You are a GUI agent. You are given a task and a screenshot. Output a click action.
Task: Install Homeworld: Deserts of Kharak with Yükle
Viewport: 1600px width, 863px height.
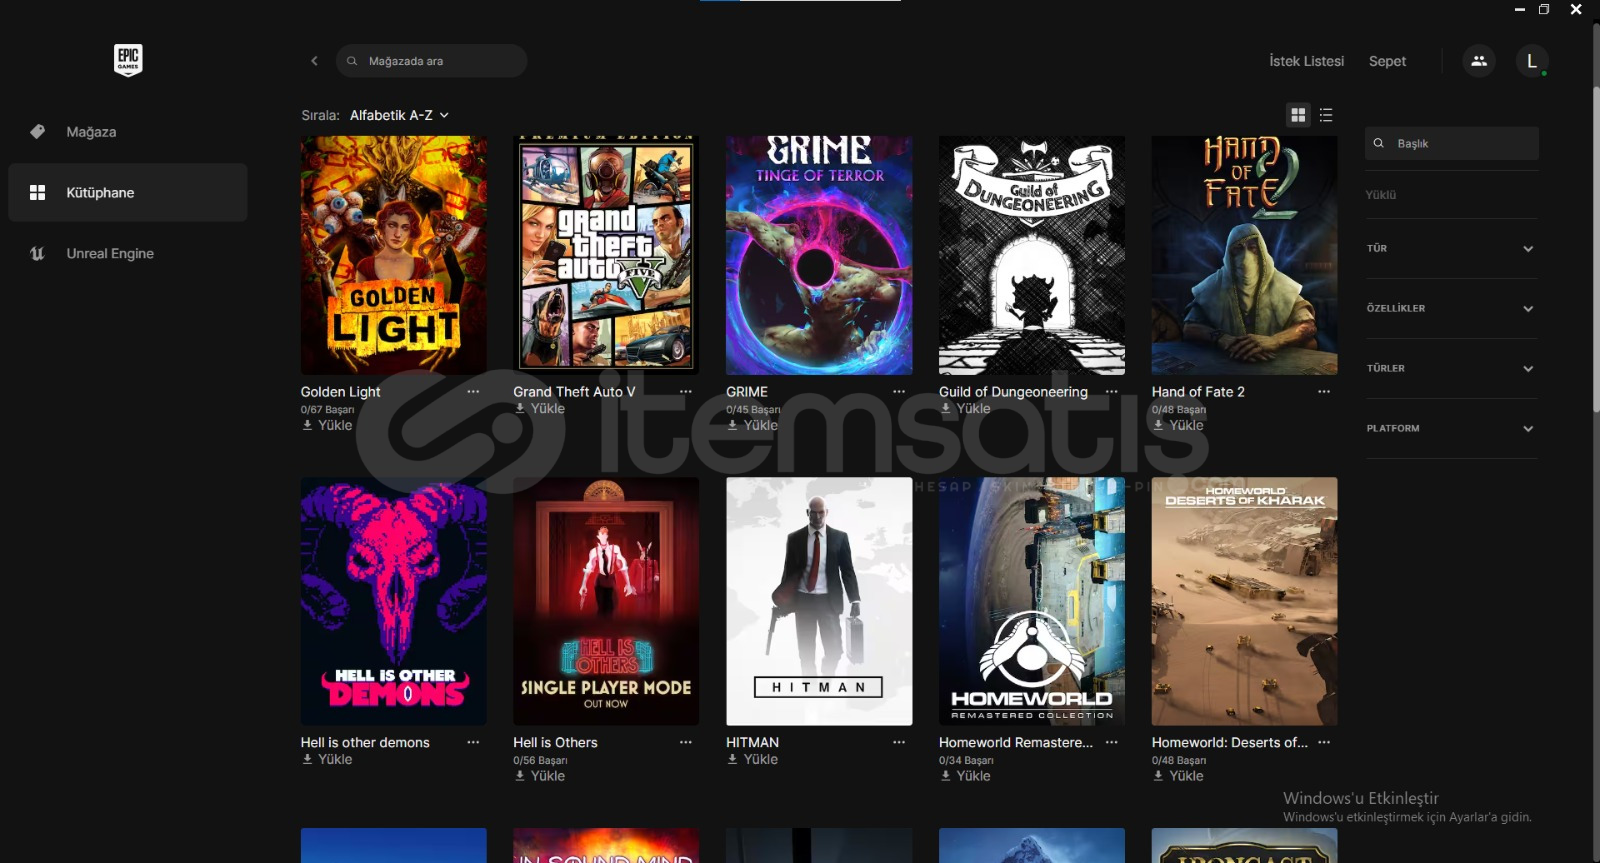(x=1178, y=776)
